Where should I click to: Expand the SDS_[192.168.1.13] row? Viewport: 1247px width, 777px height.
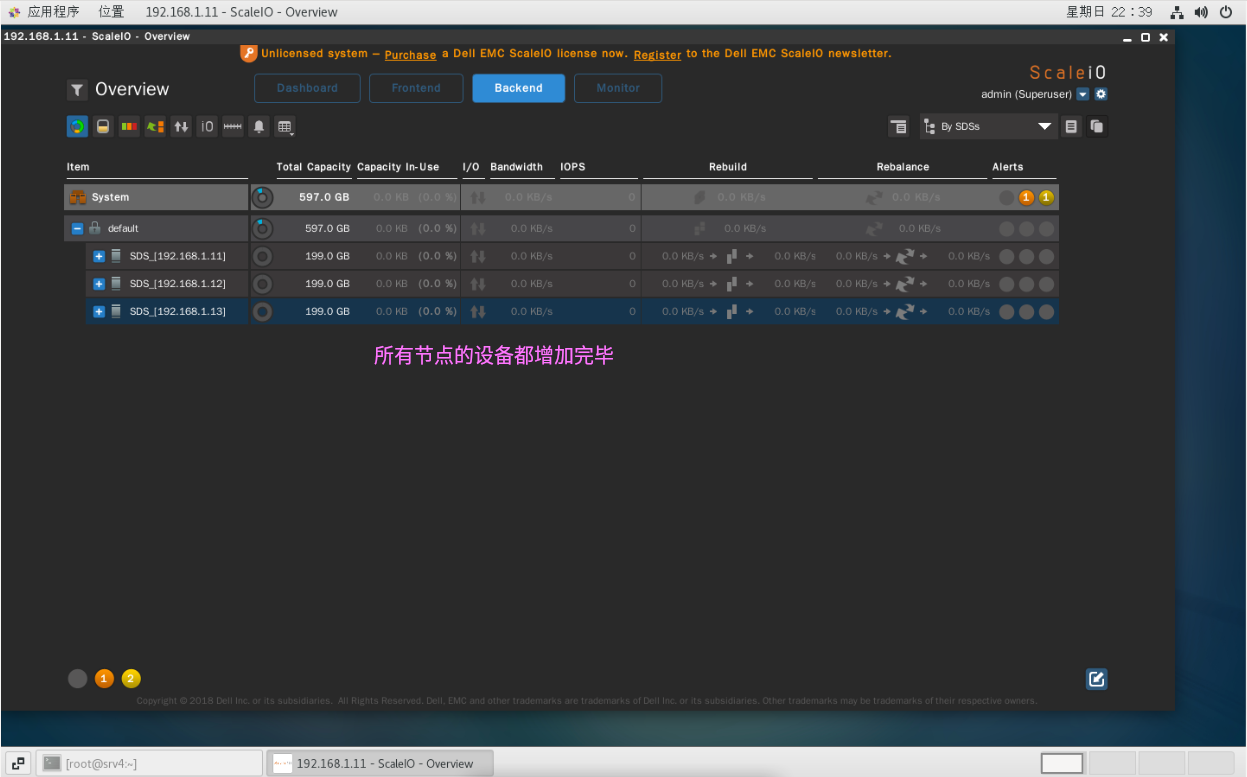(99, 312)
